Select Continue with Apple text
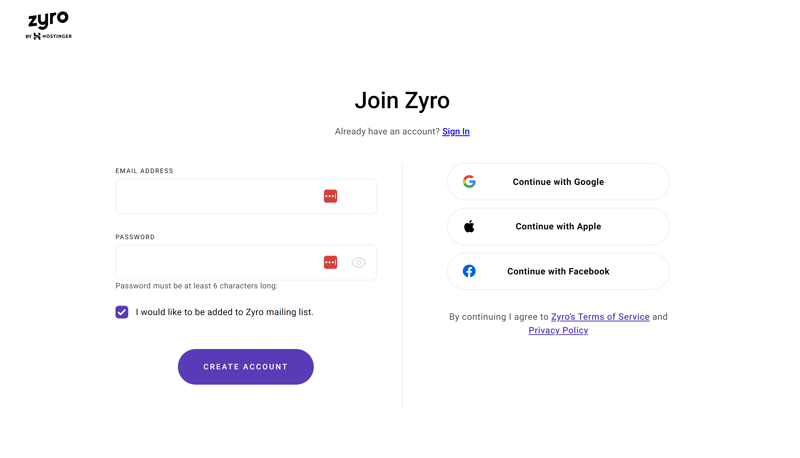Viewport: 800px width, 458px height. 558,226
